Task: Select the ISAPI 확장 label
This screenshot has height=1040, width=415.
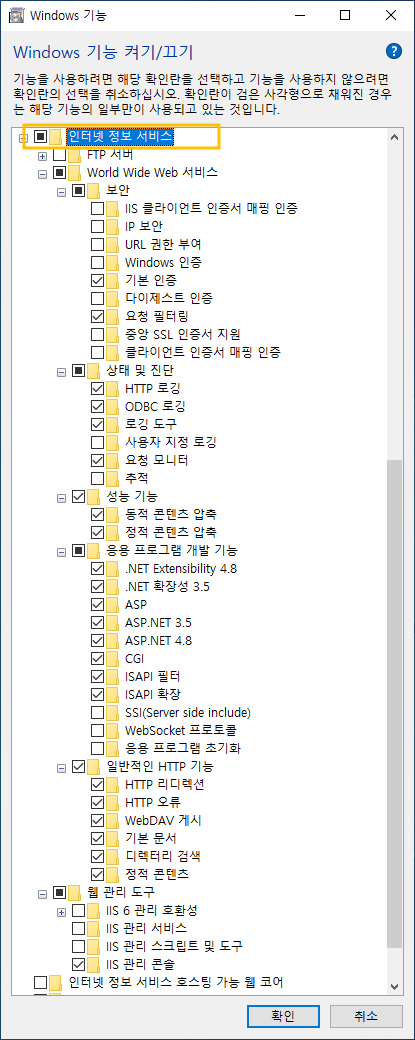Action: [152, 694]
